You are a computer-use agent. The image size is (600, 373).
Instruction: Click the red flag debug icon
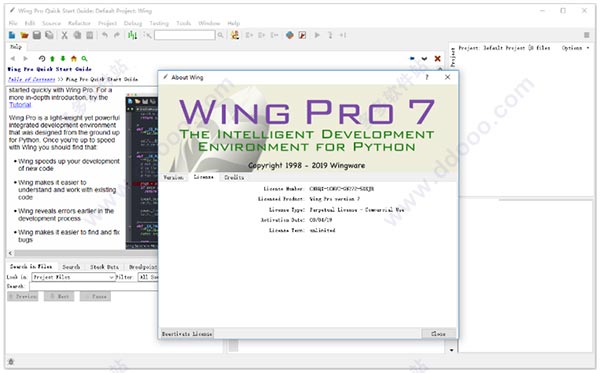point(302,35)
